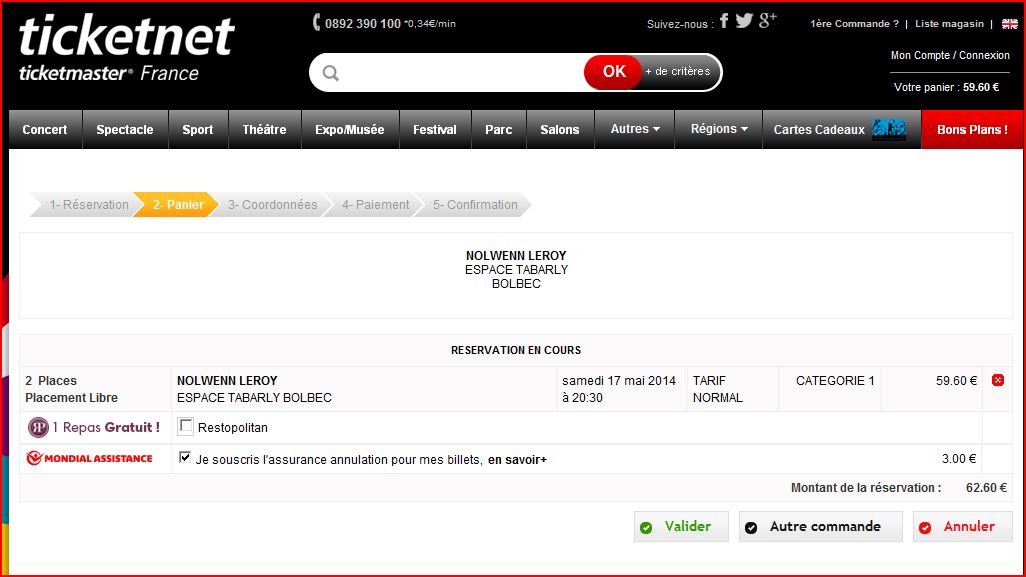Screen dimensions: 1026x577
Task: Open the Bons Plans ! section
Action: coord(972,130)
